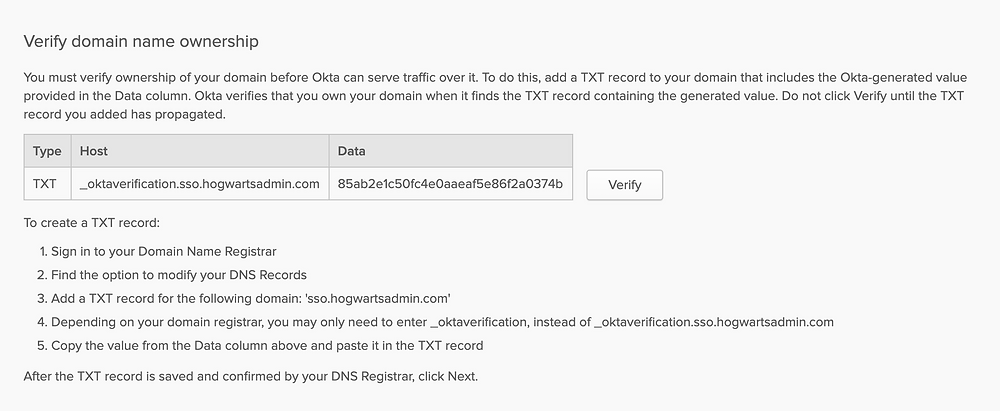
Task: Click the full _oktaverification.sso.hogwartsadmin.com text in step 4
Action: [714, 322]
